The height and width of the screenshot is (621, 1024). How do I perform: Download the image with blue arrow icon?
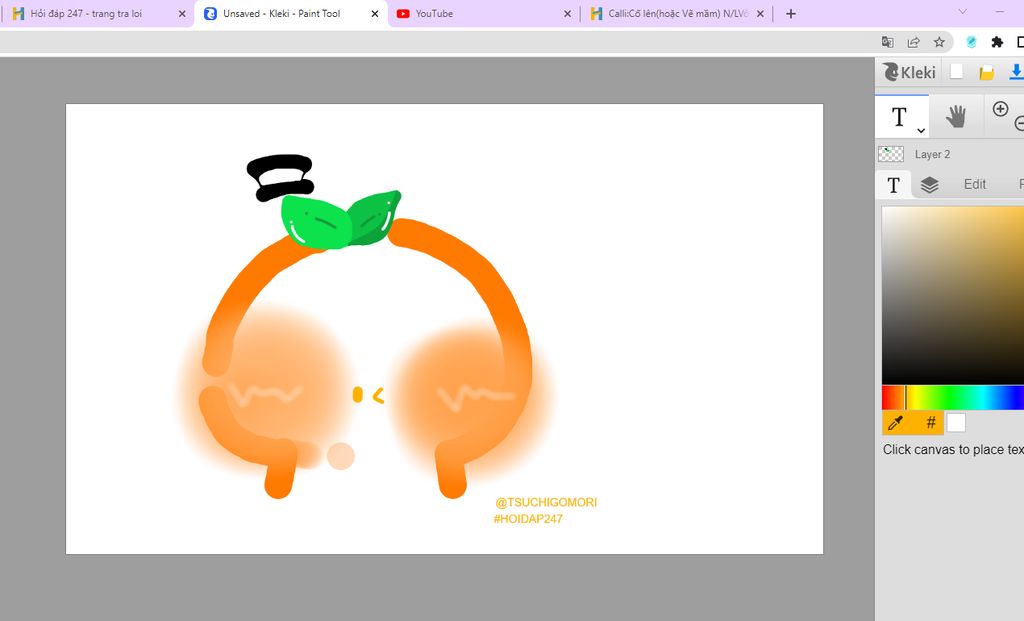pos(1016,72)
